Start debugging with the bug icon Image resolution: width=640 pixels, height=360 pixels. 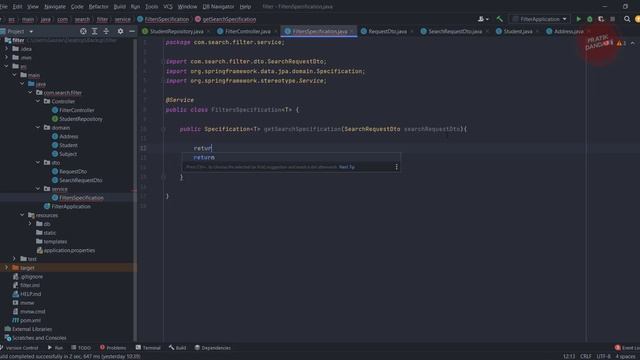(x=590, y=19)
